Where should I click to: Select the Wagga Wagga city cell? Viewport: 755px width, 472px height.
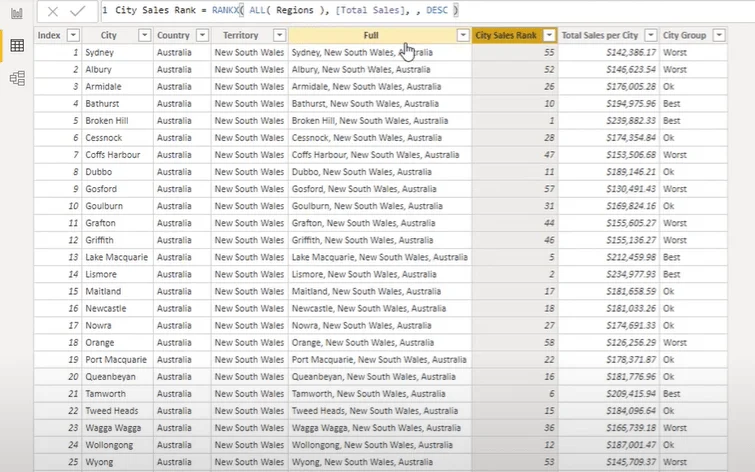(x=117, y=428)
